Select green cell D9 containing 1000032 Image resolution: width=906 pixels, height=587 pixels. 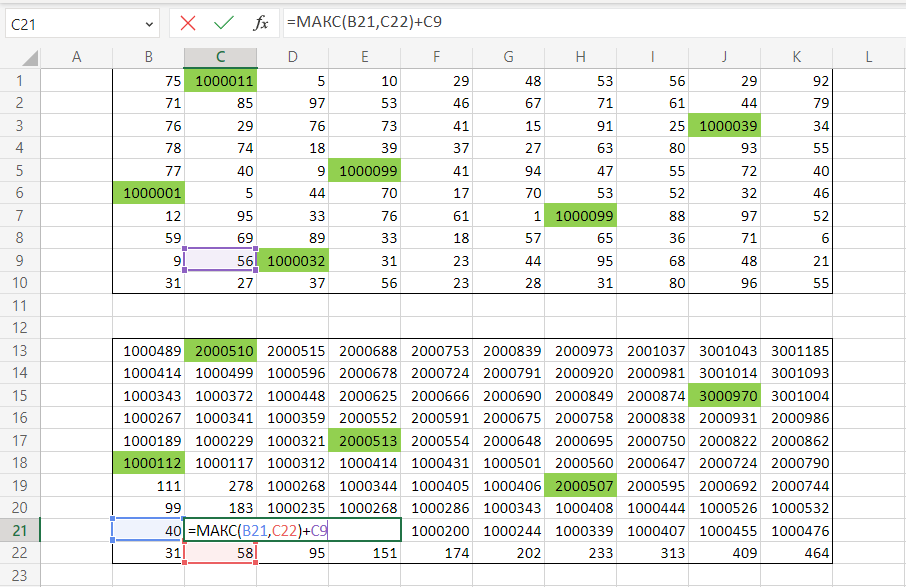click(292, 260)
